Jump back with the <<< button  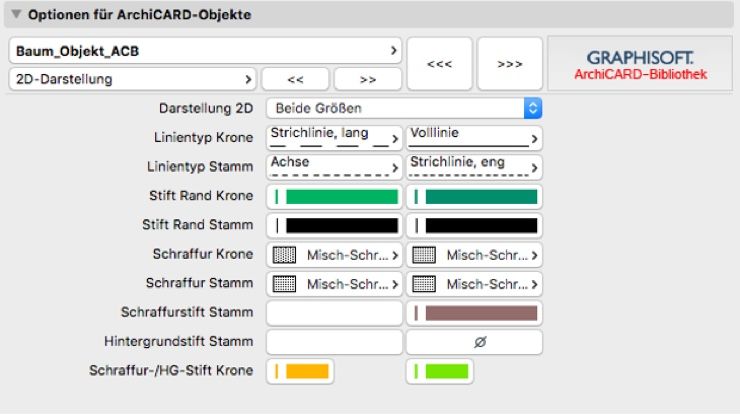pyautogui.click(x=440, y=64)
